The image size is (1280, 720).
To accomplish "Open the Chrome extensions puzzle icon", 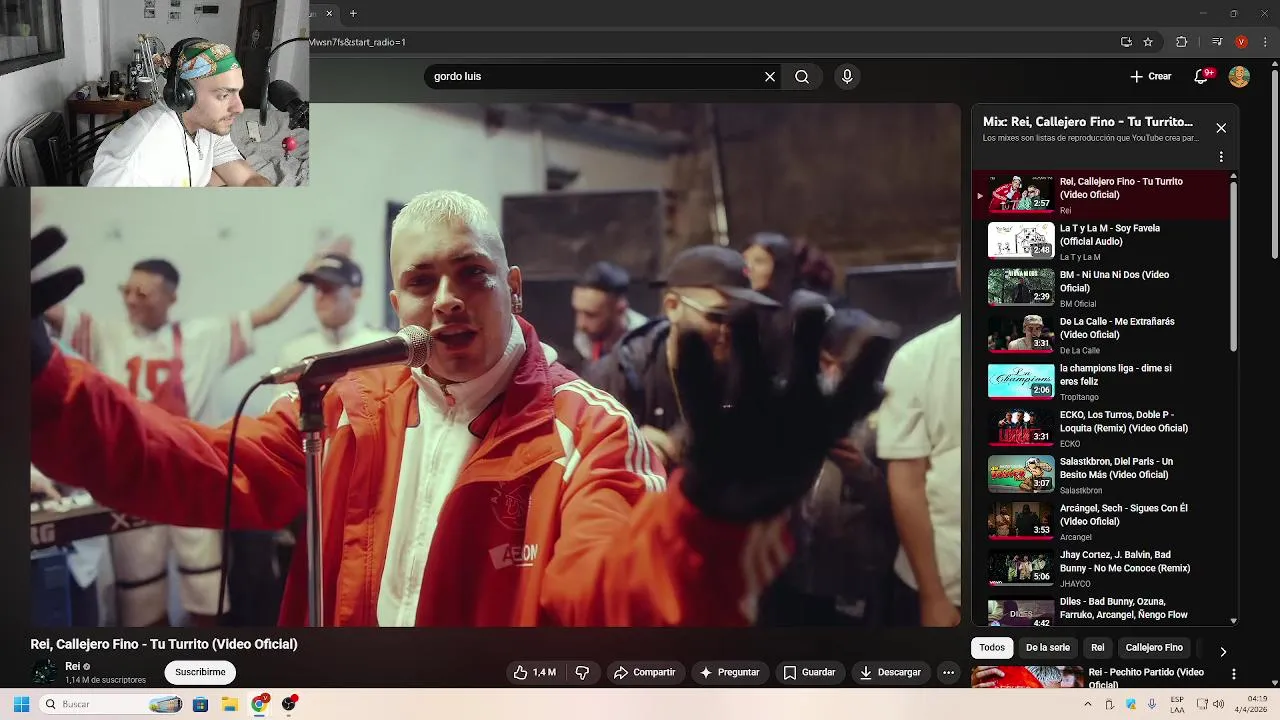I will tap(1181, 42).
